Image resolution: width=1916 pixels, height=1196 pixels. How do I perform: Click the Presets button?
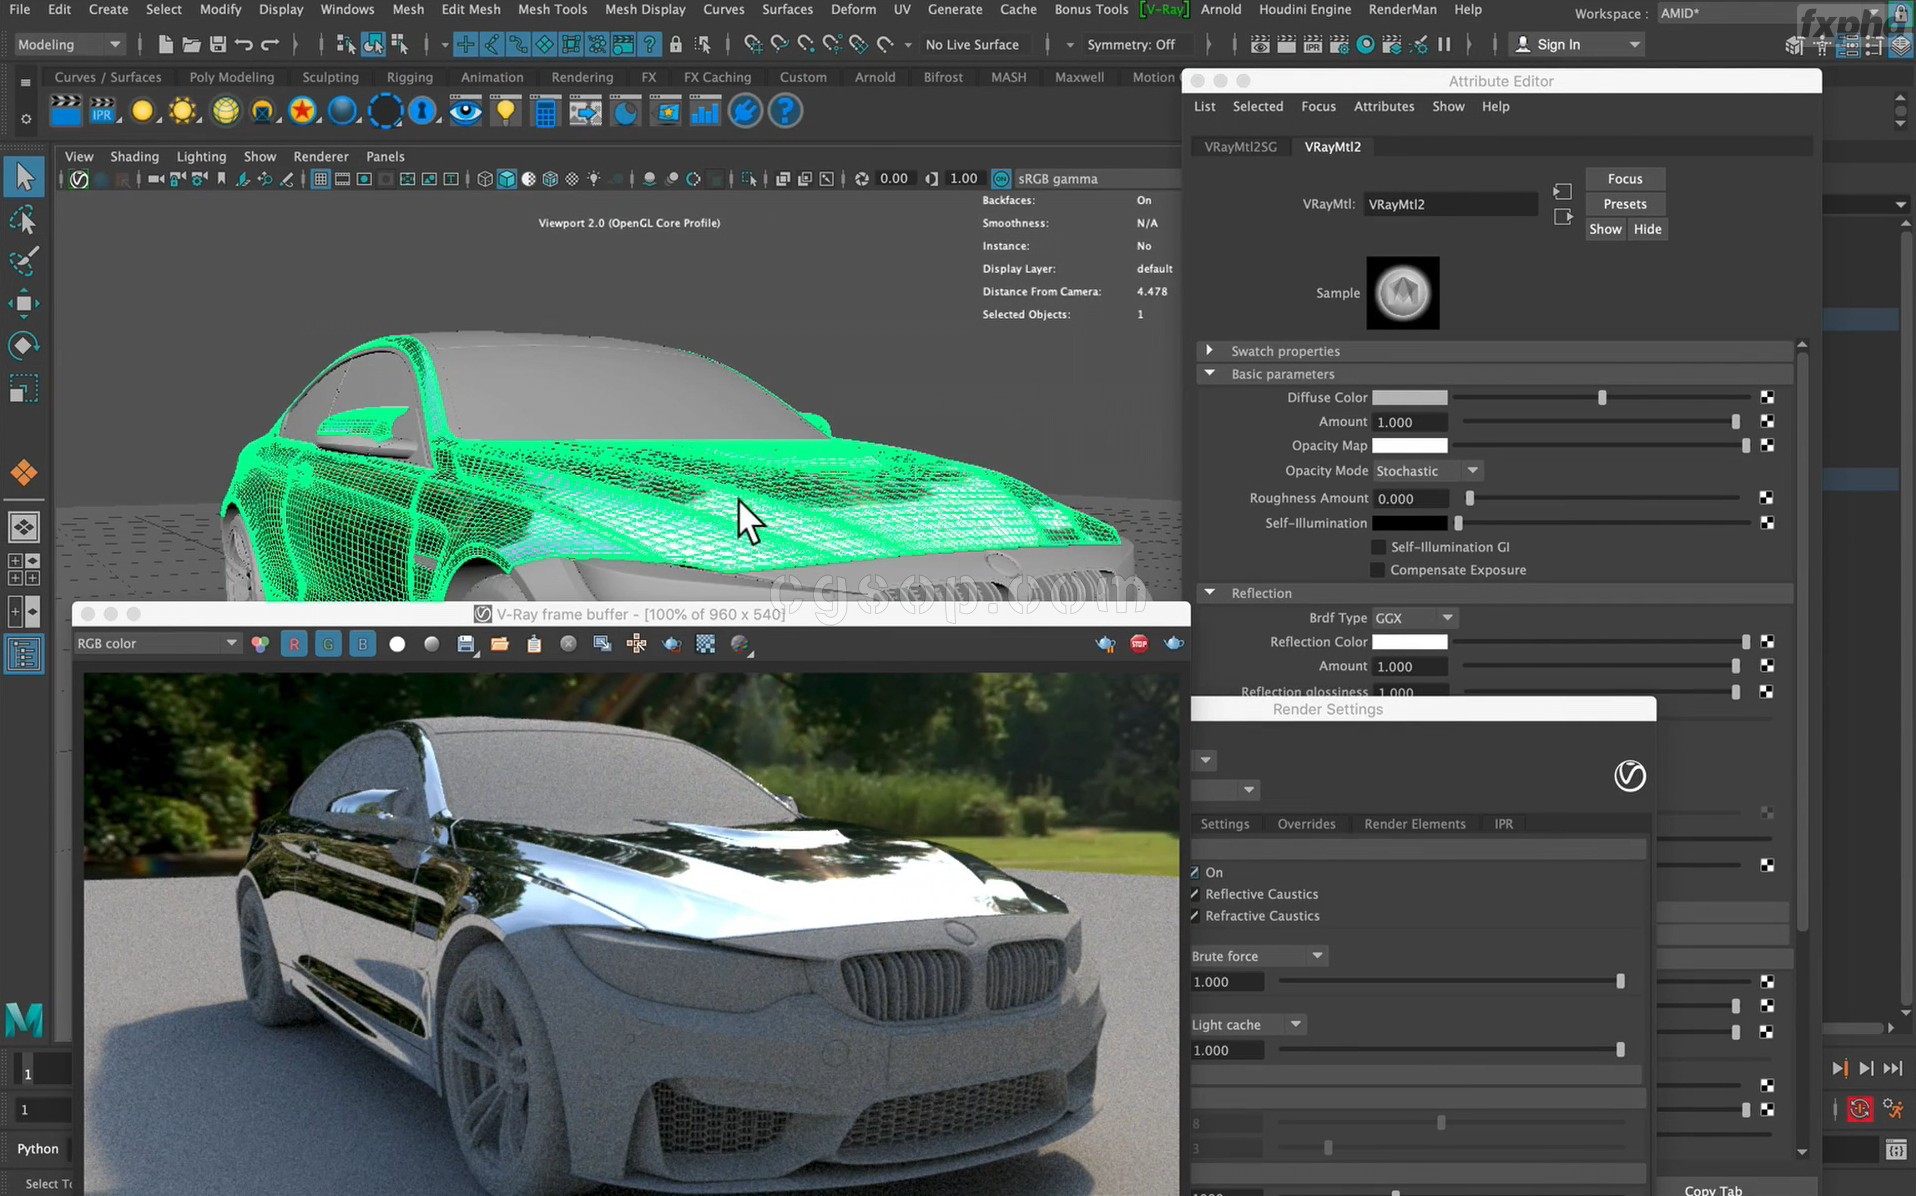[1625, 204]
